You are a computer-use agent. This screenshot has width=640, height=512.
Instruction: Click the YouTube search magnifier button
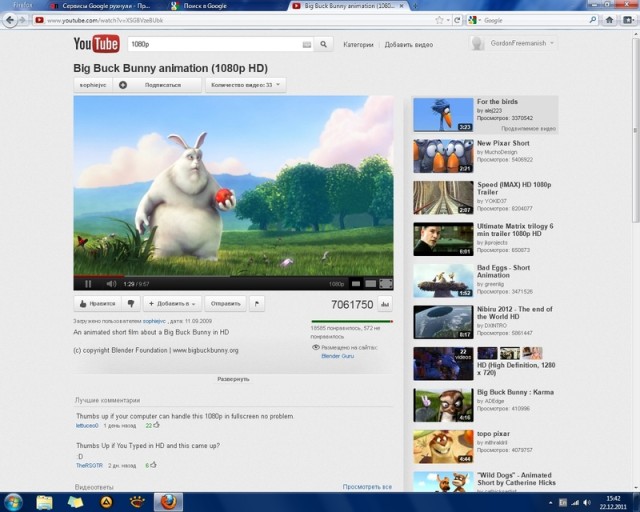pyautogui.click(x=323, y=44)
